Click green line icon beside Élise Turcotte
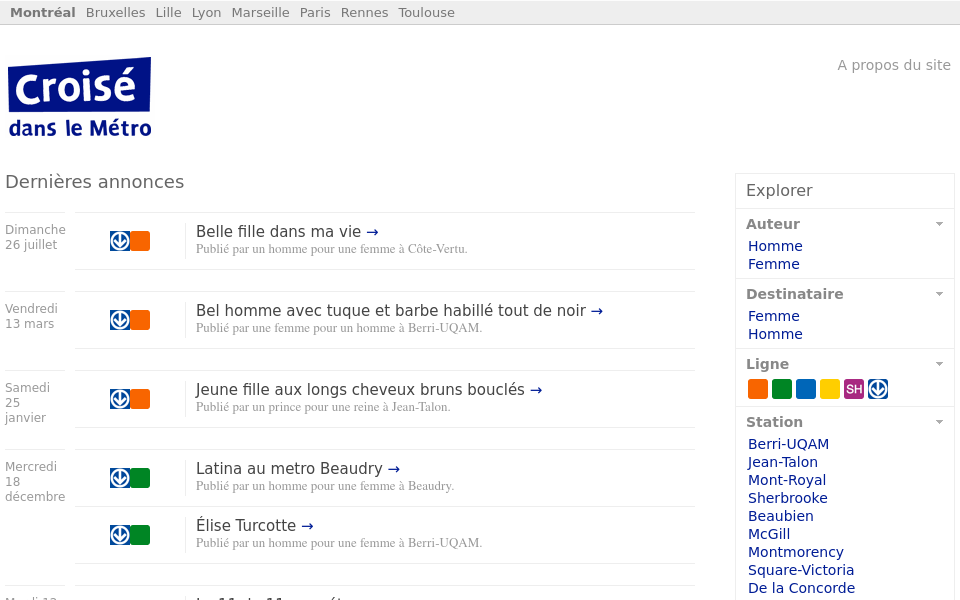 140,535
